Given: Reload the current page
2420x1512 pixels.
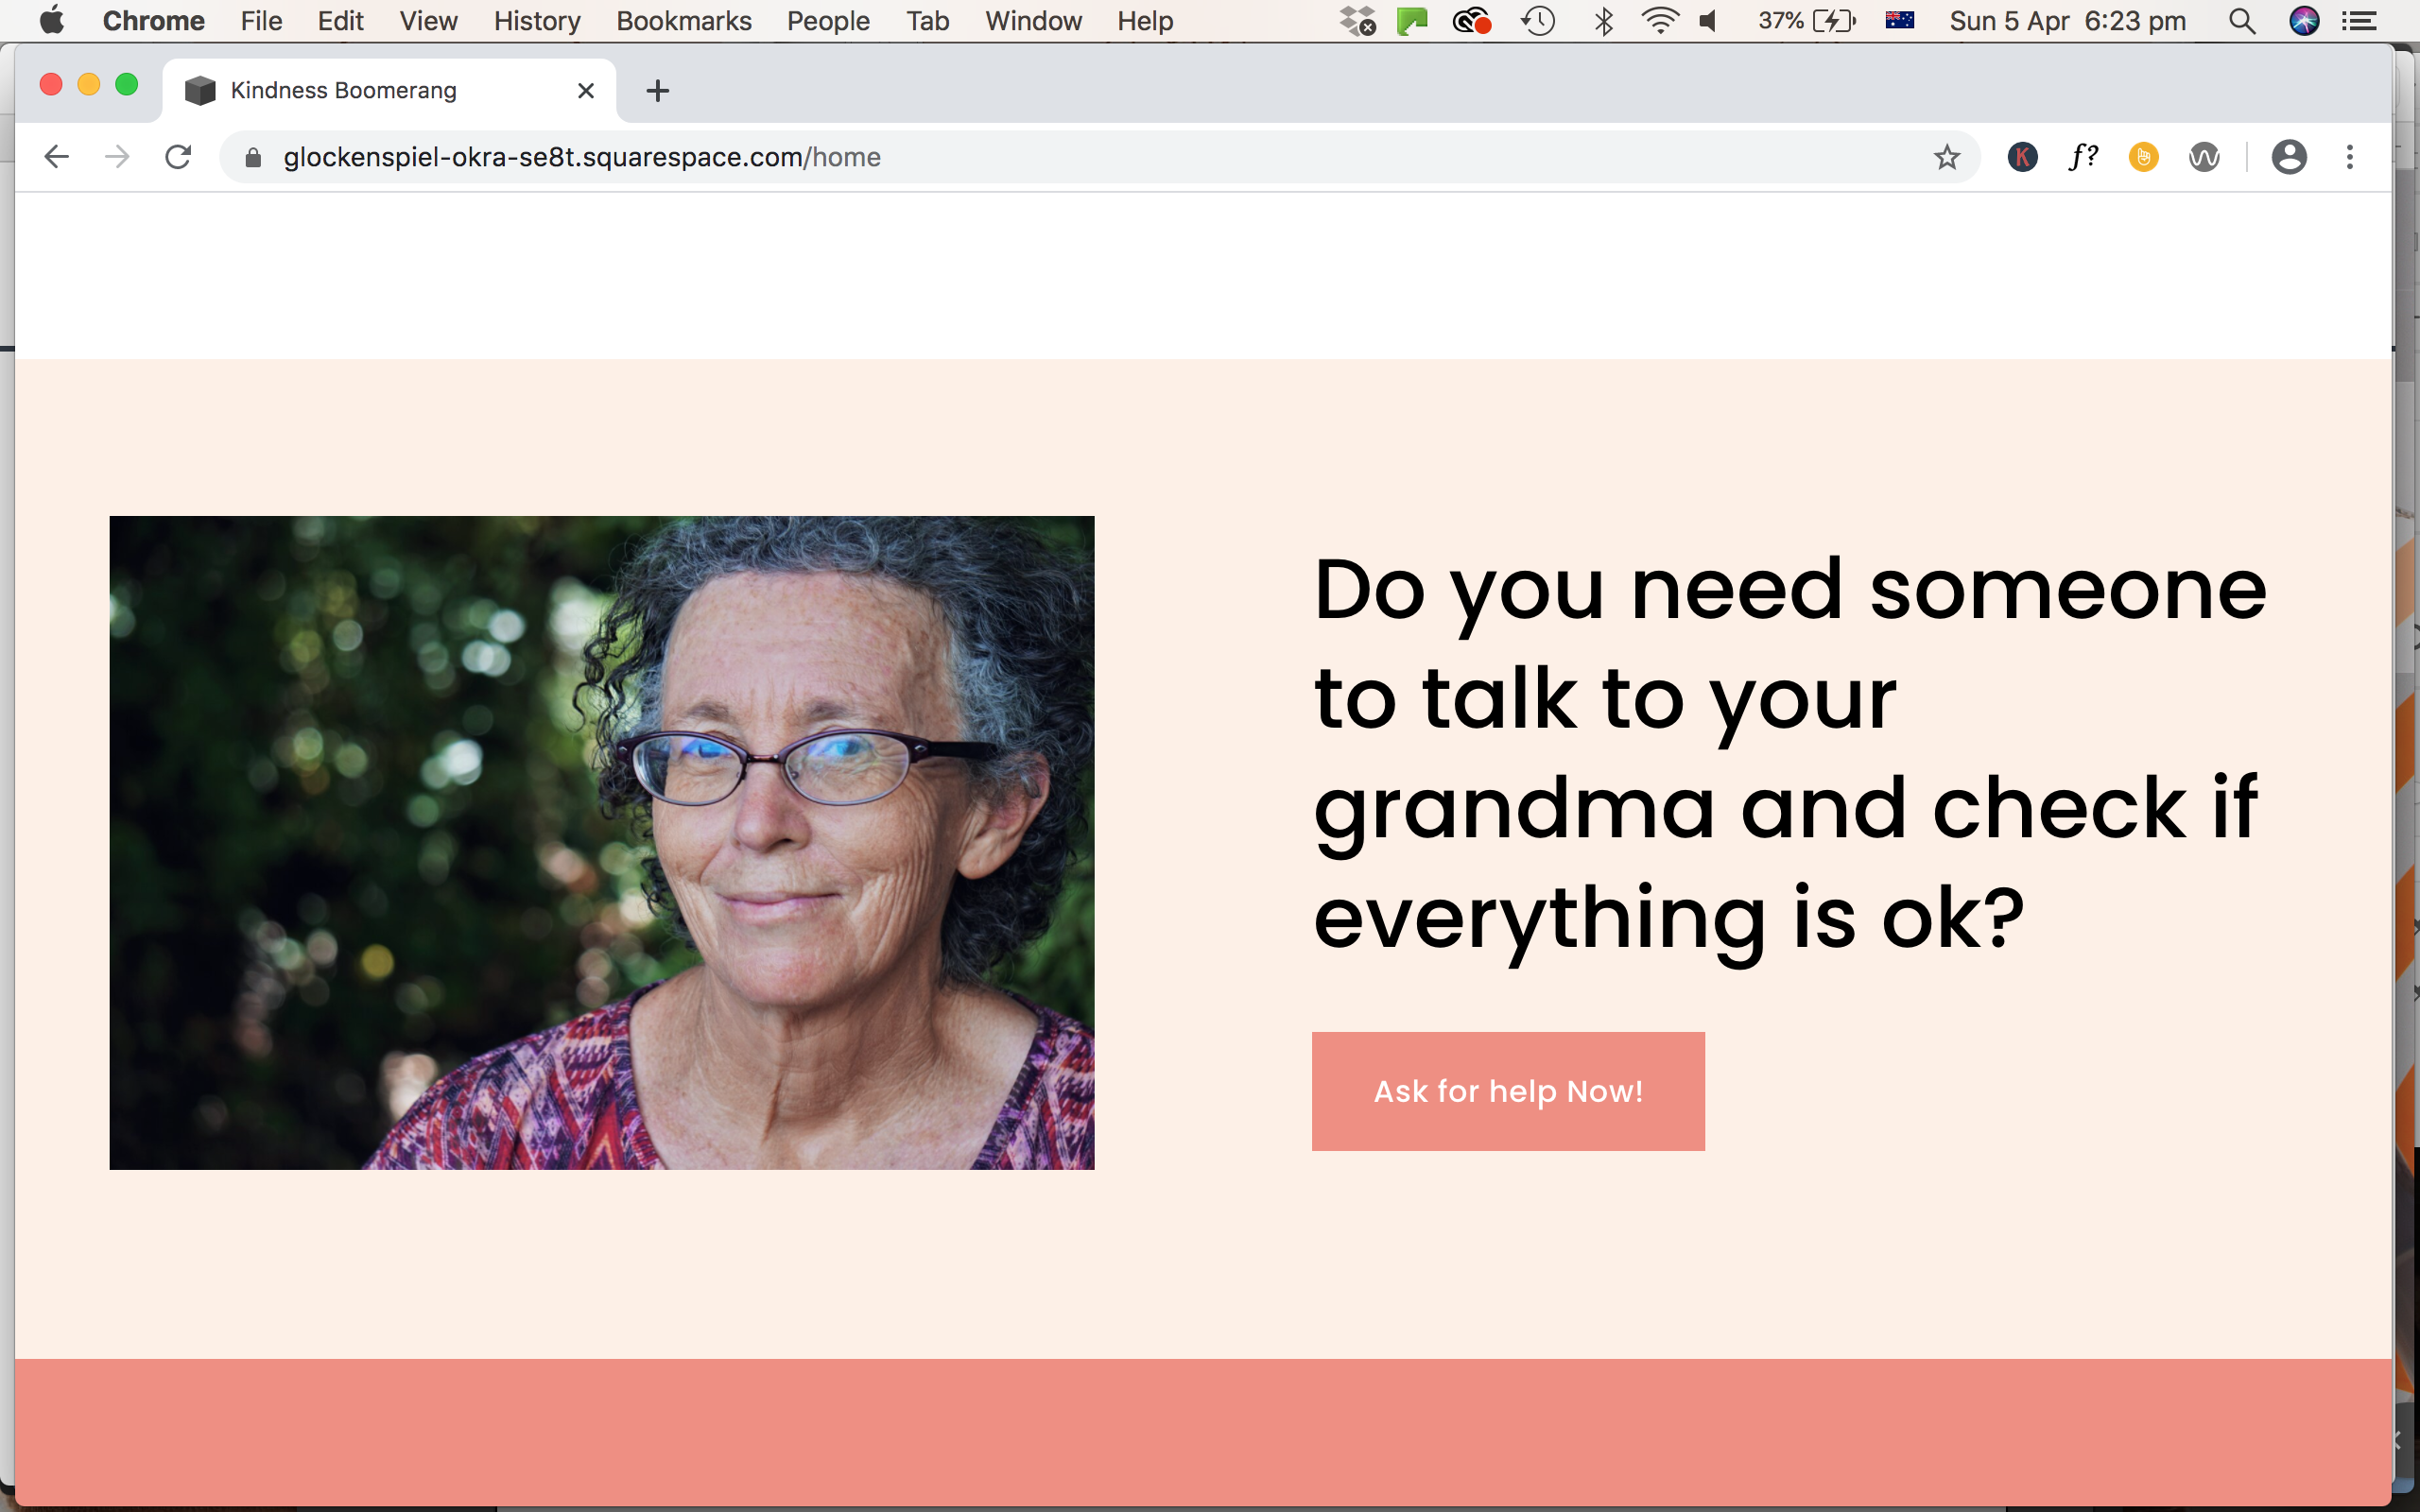Looking at the screenshot, I should tap(178, 156).
